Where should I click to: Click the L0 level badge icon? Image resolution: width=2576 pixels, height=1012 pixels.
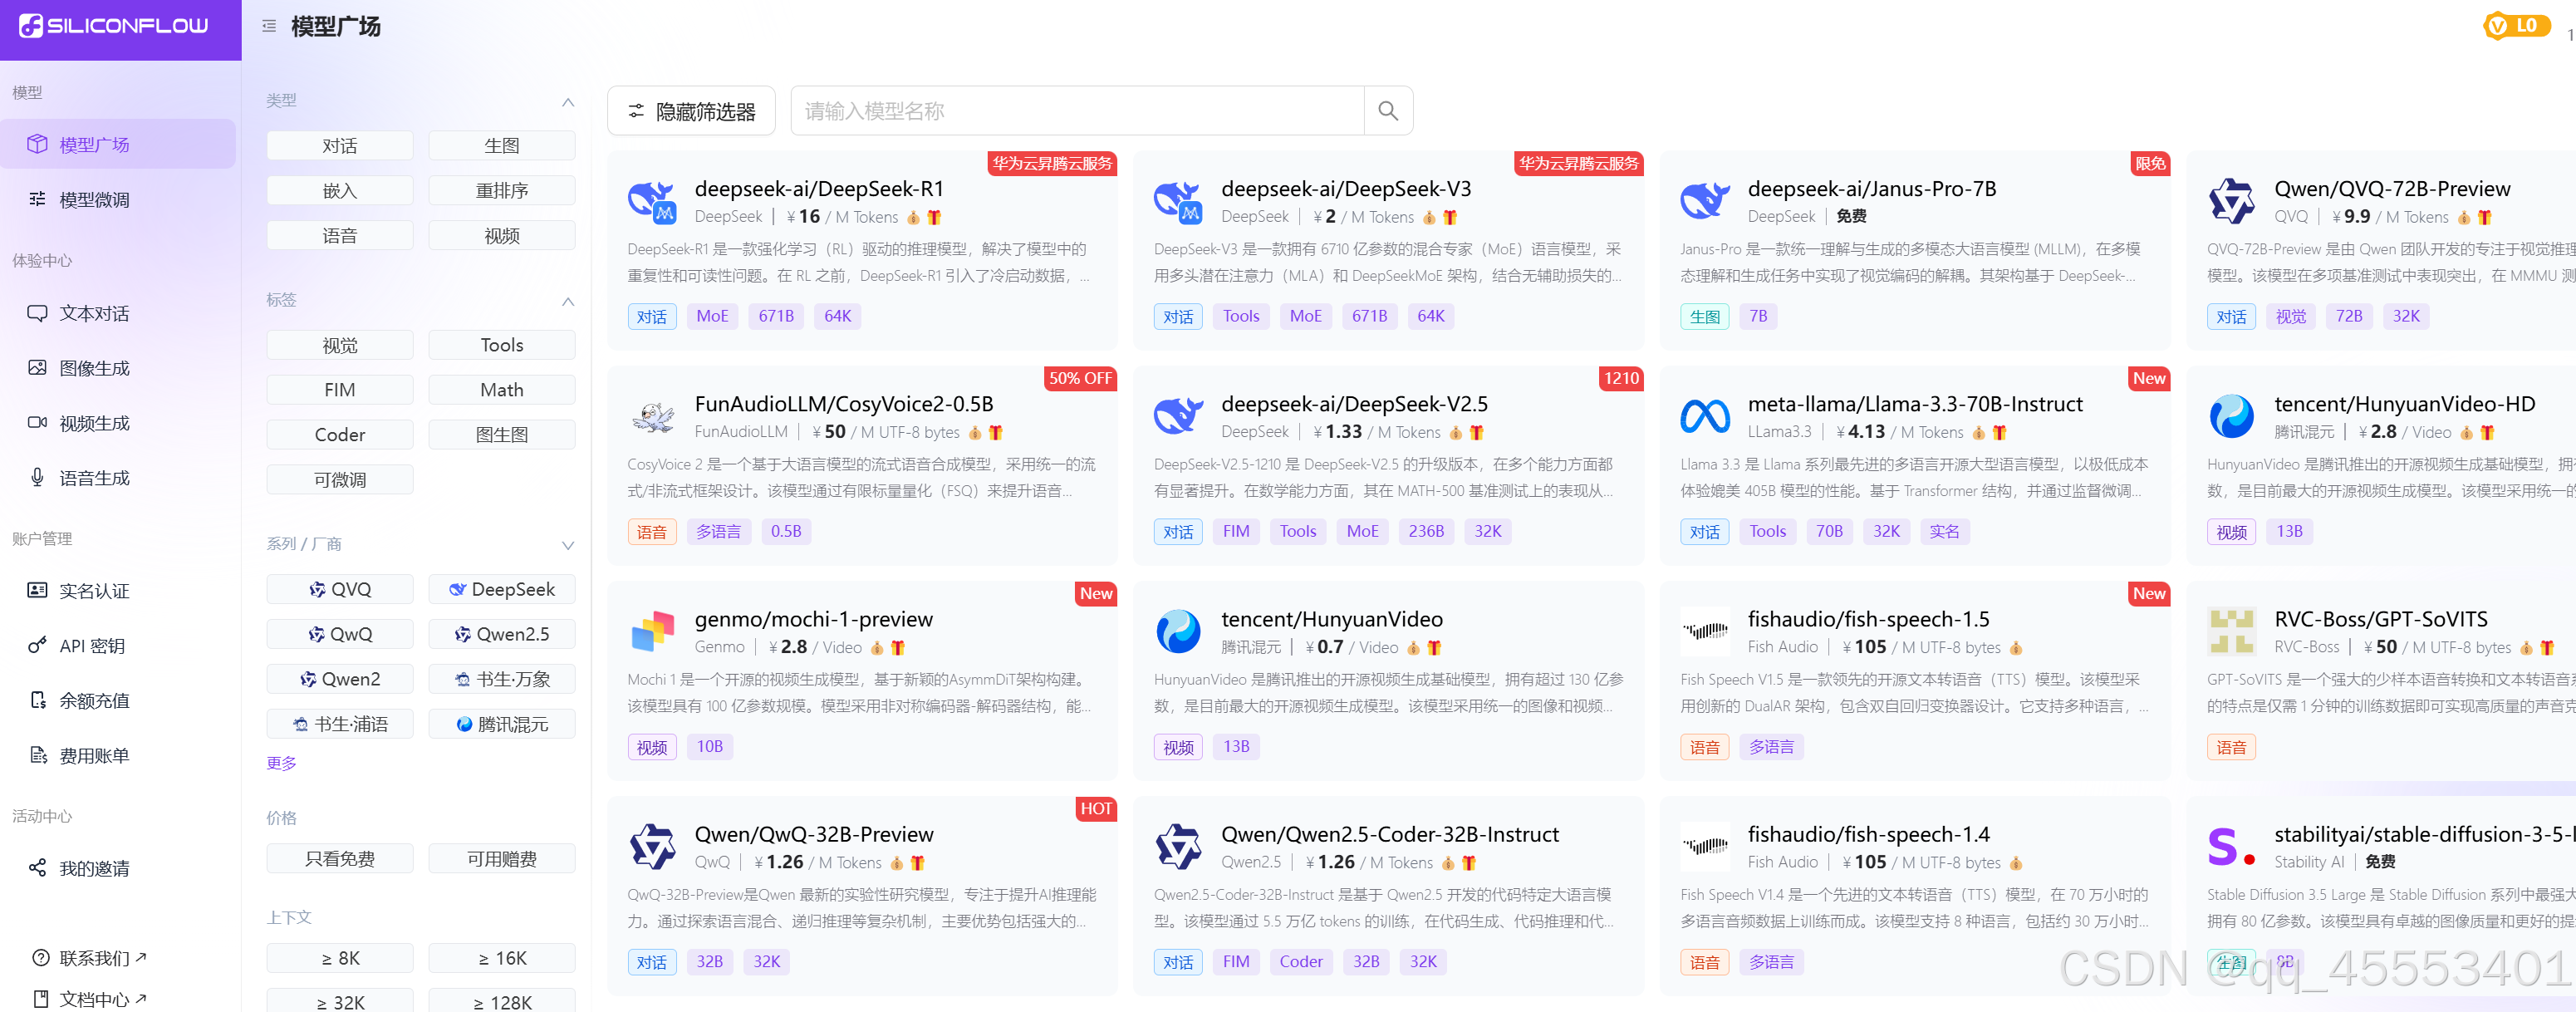[2514, 26]
